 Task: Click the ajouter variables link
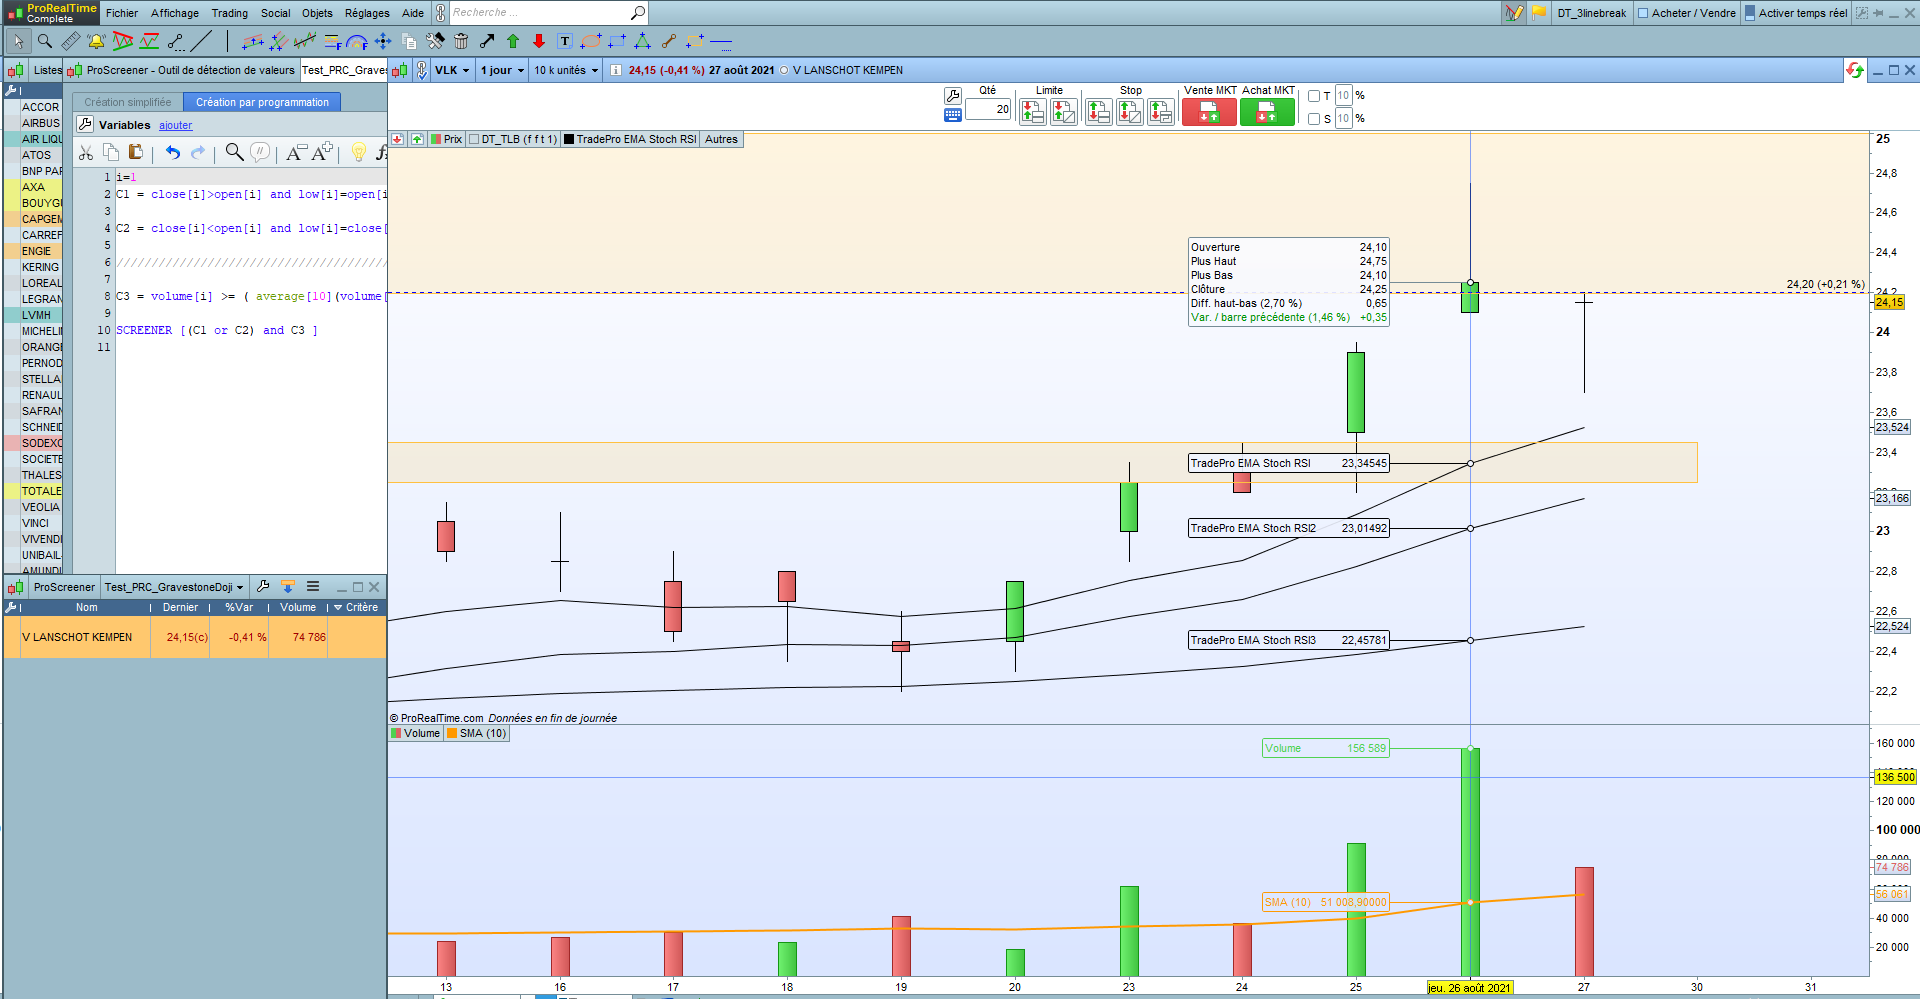pyautogui.click(x=175, y=125)
